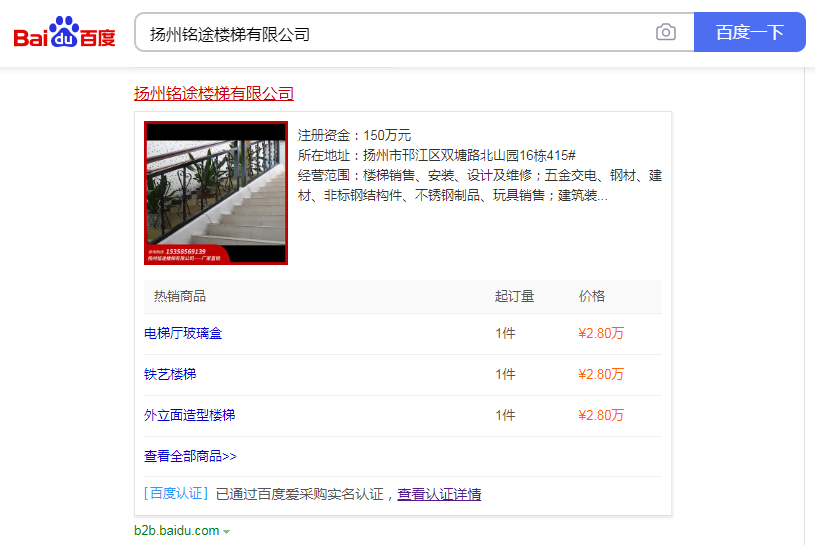This screenshot has height=545, width=815.
Task: Click the 经营范围 description text
Action: click(480, 185)
